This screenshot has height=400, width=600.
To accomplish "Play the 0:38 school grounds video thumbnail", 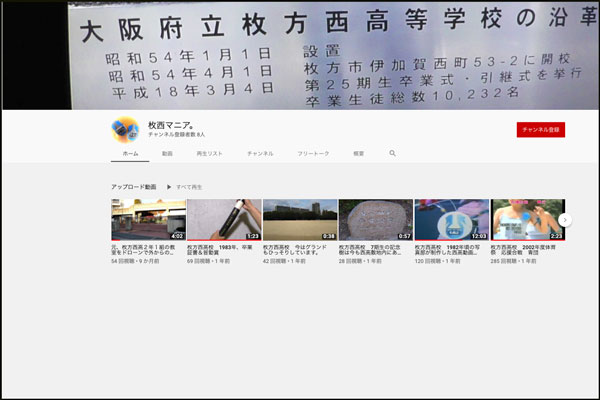I will [300, 219].
